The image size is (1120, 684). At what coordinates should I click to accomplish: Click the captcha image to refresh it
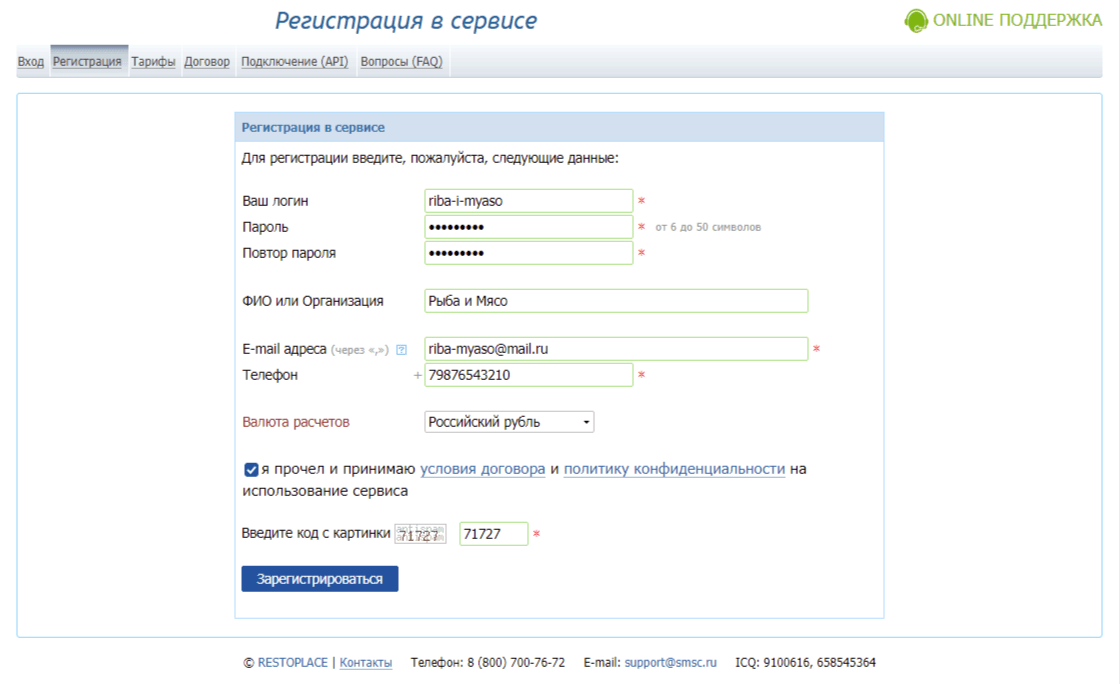(422, 533)
